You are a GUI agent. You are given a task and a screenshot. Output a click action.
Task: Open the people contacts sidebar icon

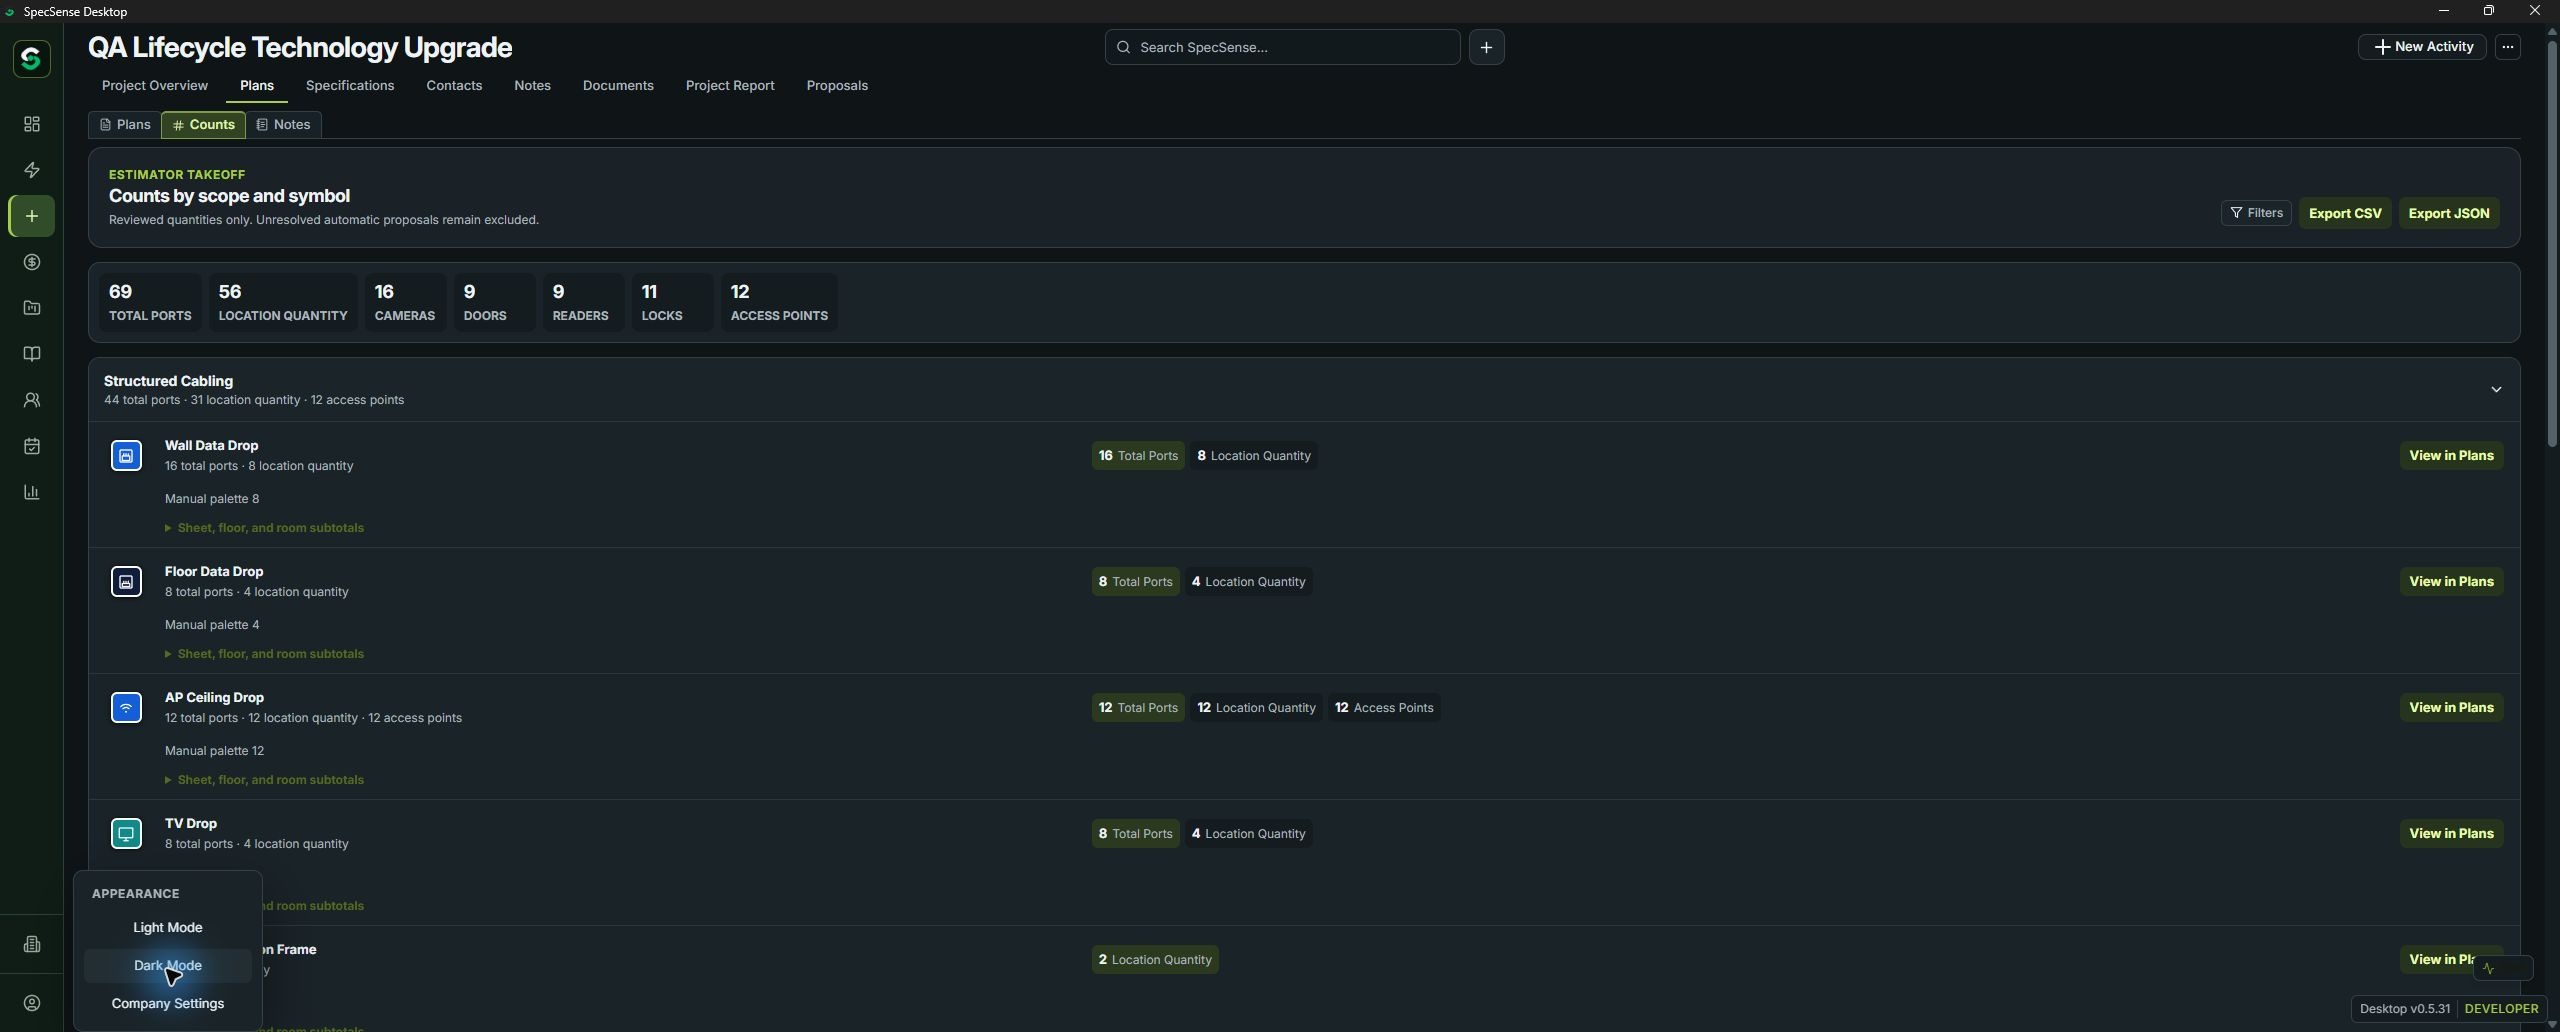32,400
